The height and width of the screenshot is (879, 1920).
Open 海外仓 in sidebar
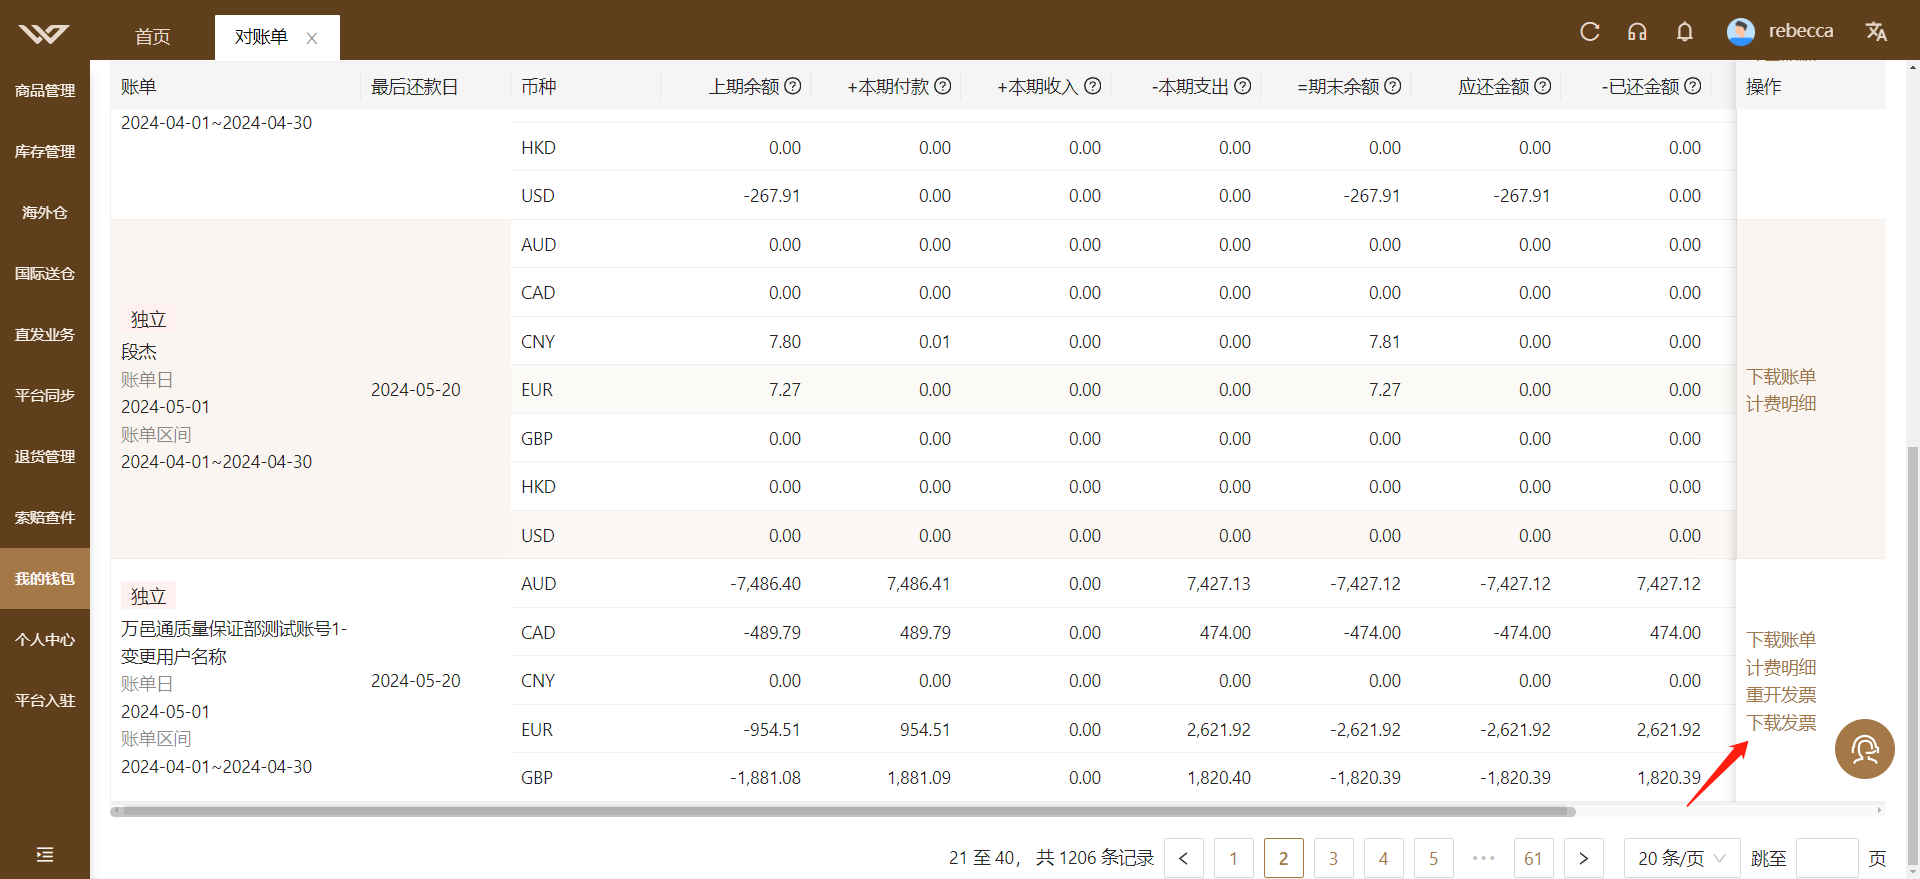pos(45,213)
